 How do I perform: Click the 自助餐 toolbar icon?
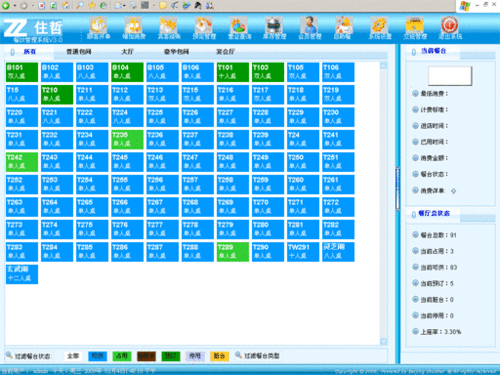[x=343, y=28]
